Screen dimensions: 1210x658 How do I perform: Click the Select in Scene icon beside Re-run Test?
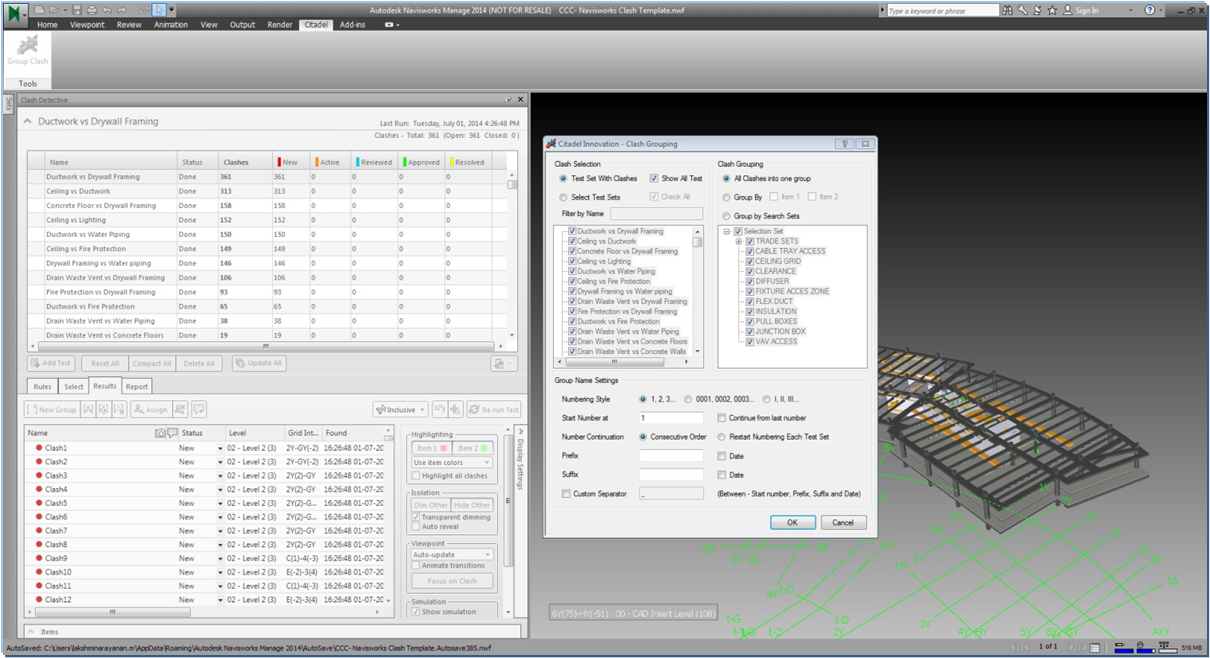click(455, 409)
